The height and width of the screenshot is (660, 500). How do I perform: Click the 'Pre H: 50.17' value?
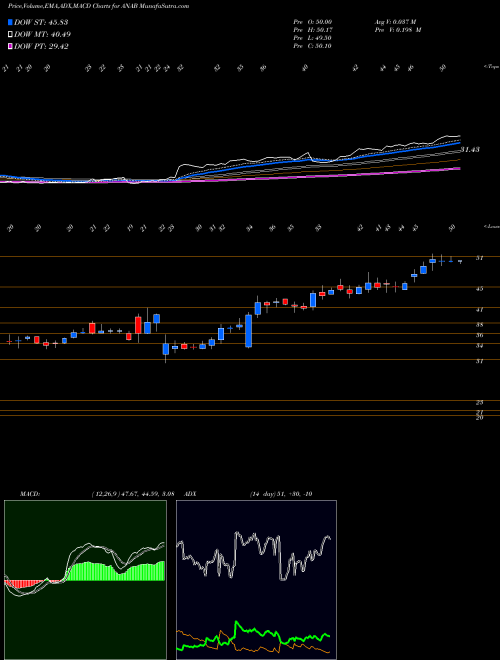click(312, 30)
